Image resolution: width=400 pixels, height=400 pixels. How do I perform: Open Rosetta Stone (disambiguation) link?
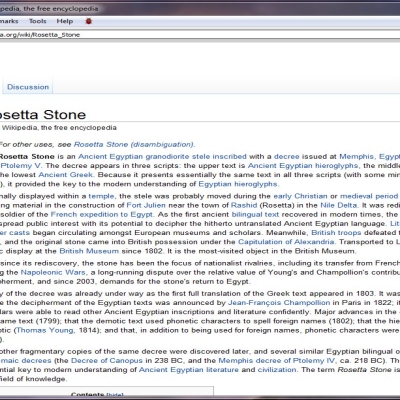tap(134, 144)
